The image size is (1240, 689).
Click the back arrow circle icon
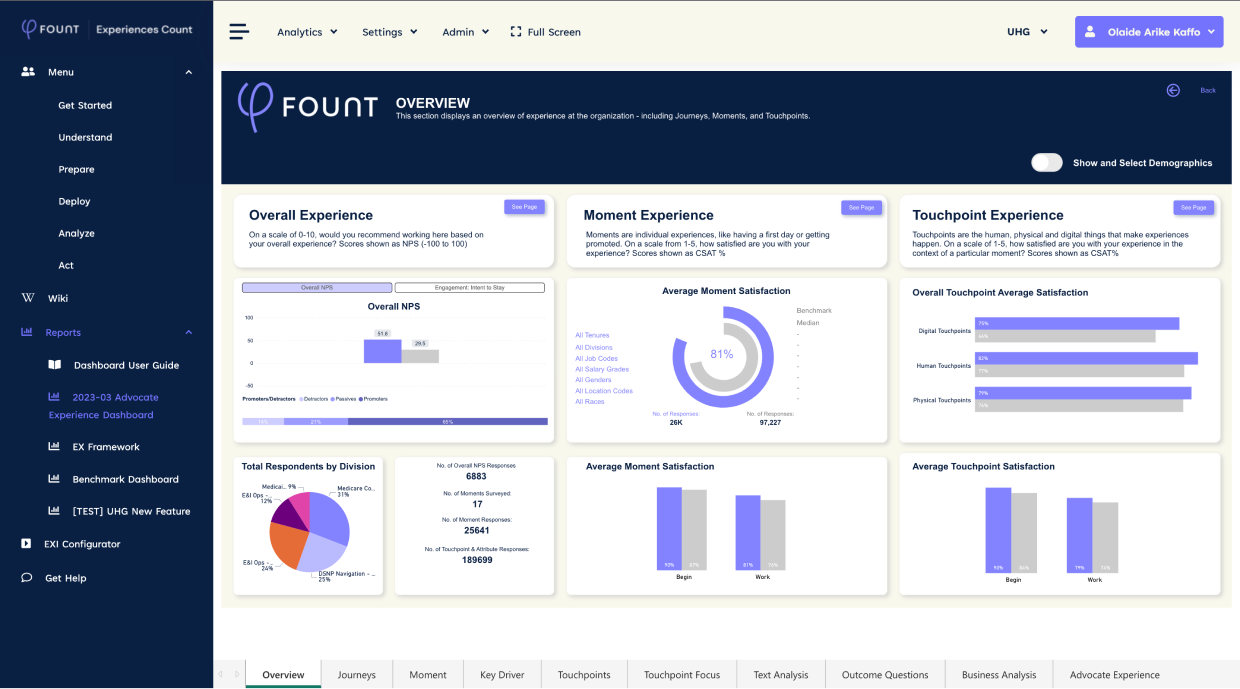[1173, 90]
